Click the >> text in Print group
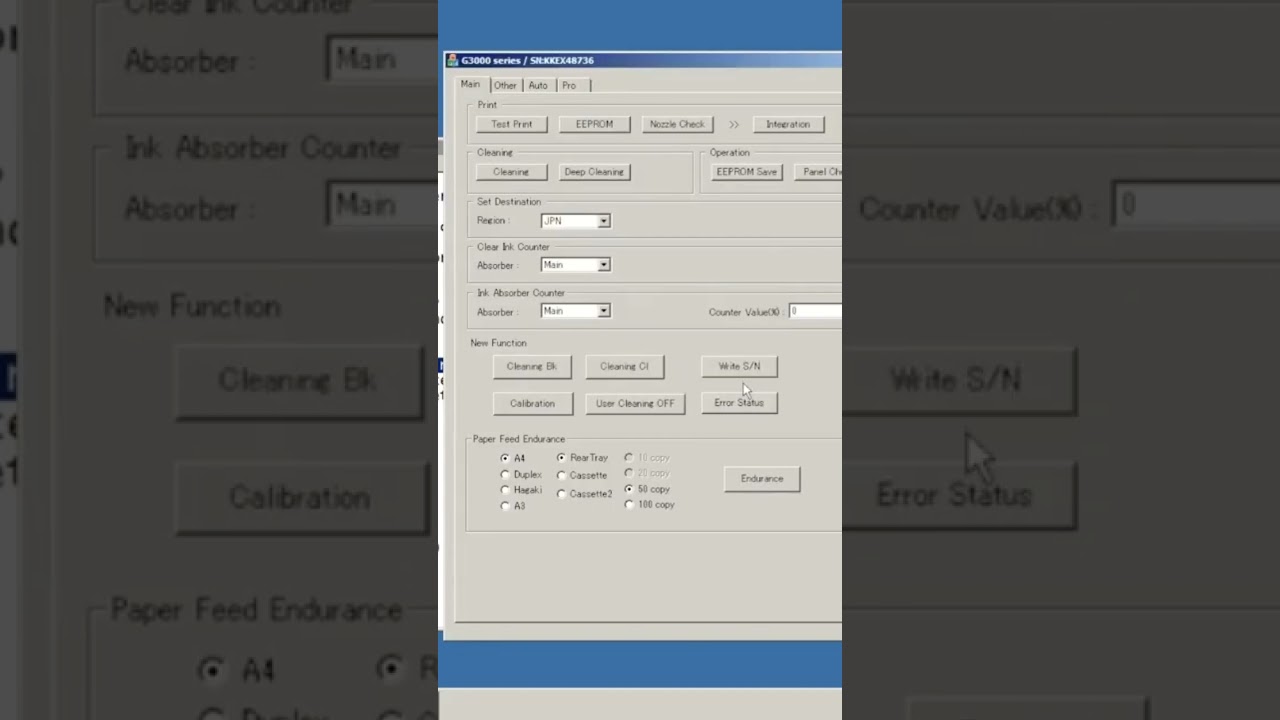 733,125
